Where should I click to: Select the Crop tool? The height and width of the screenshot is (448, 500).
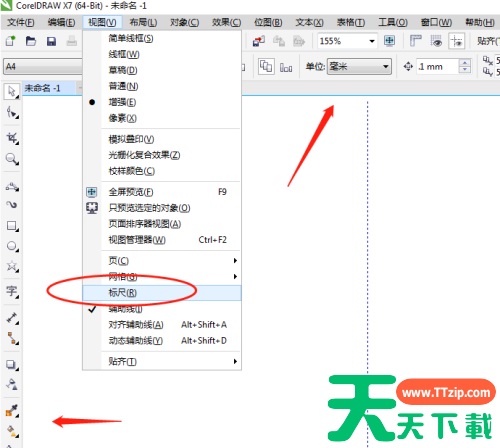point(12,137)
